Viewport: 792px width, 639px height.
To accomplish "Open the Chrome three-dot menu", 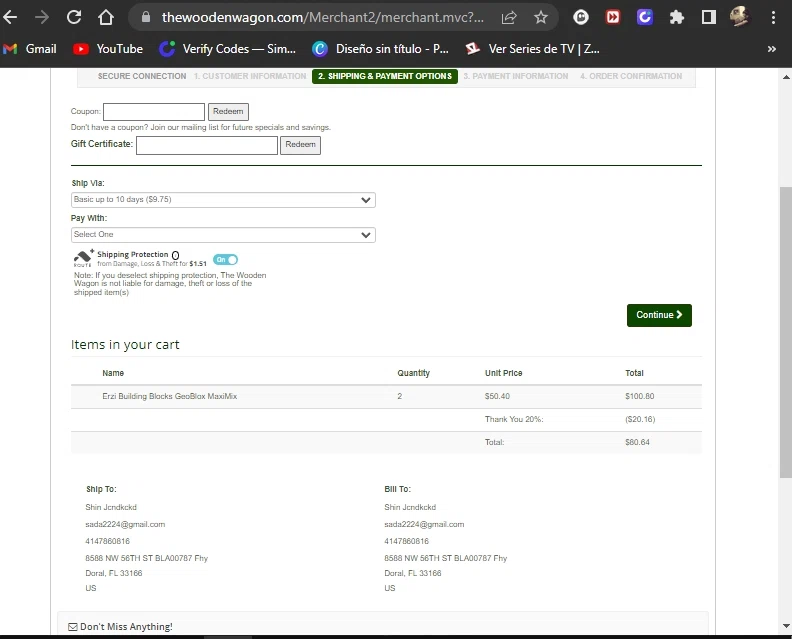I will click(x=773, y=17).
